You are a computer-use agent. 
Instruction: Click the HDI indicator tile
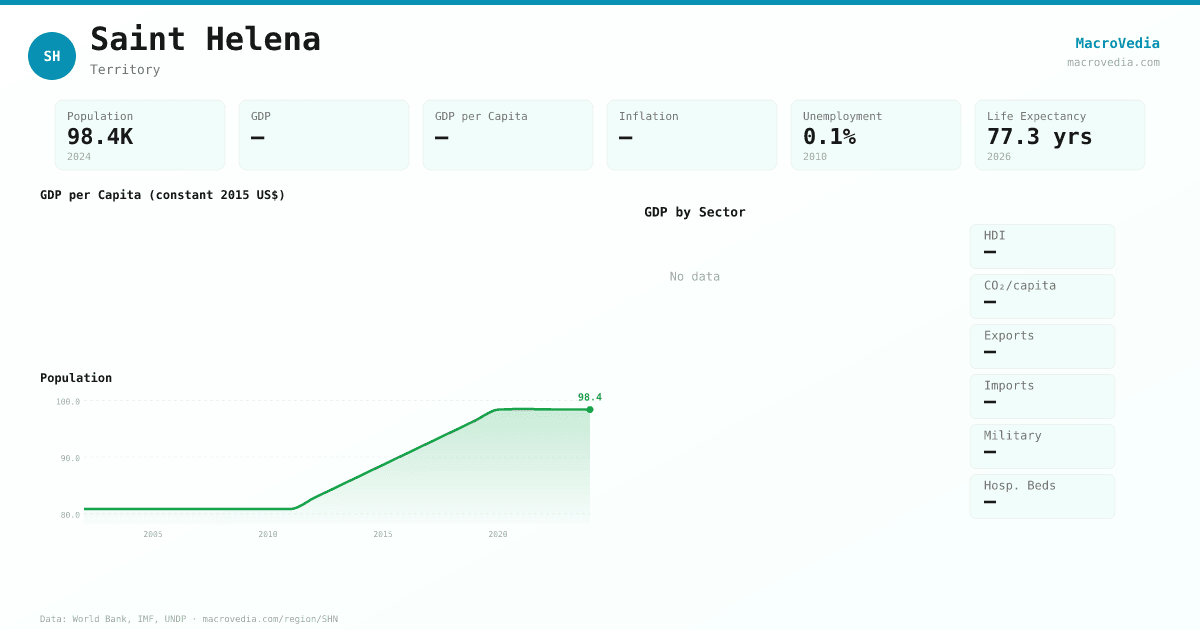pos(1042,246)
